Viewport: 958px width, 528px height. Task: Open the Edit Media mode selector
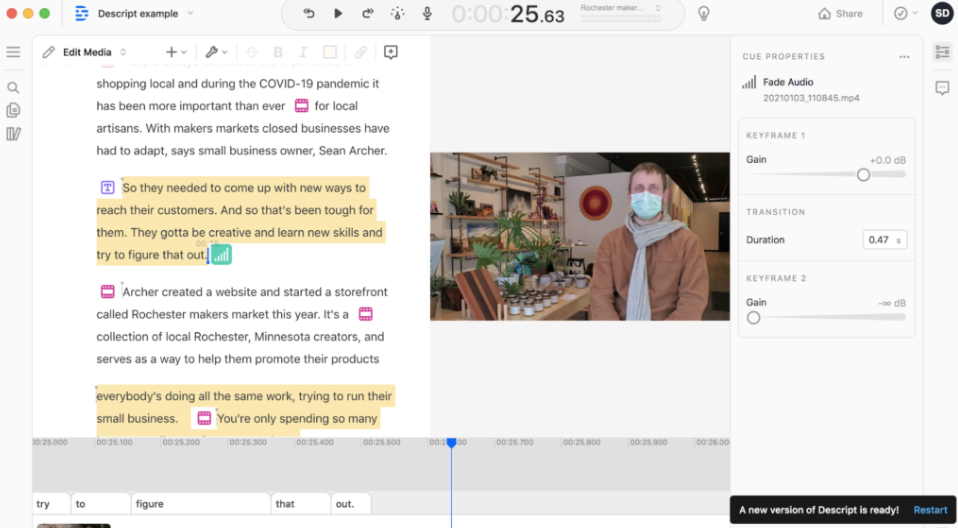[x=85, y=52]
